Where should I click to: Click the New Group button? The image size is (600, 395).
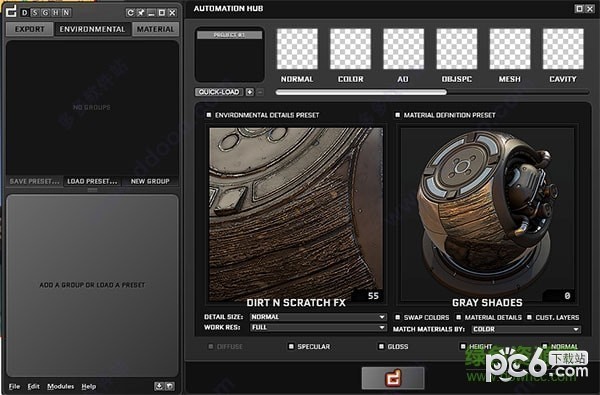click(150, 181)
